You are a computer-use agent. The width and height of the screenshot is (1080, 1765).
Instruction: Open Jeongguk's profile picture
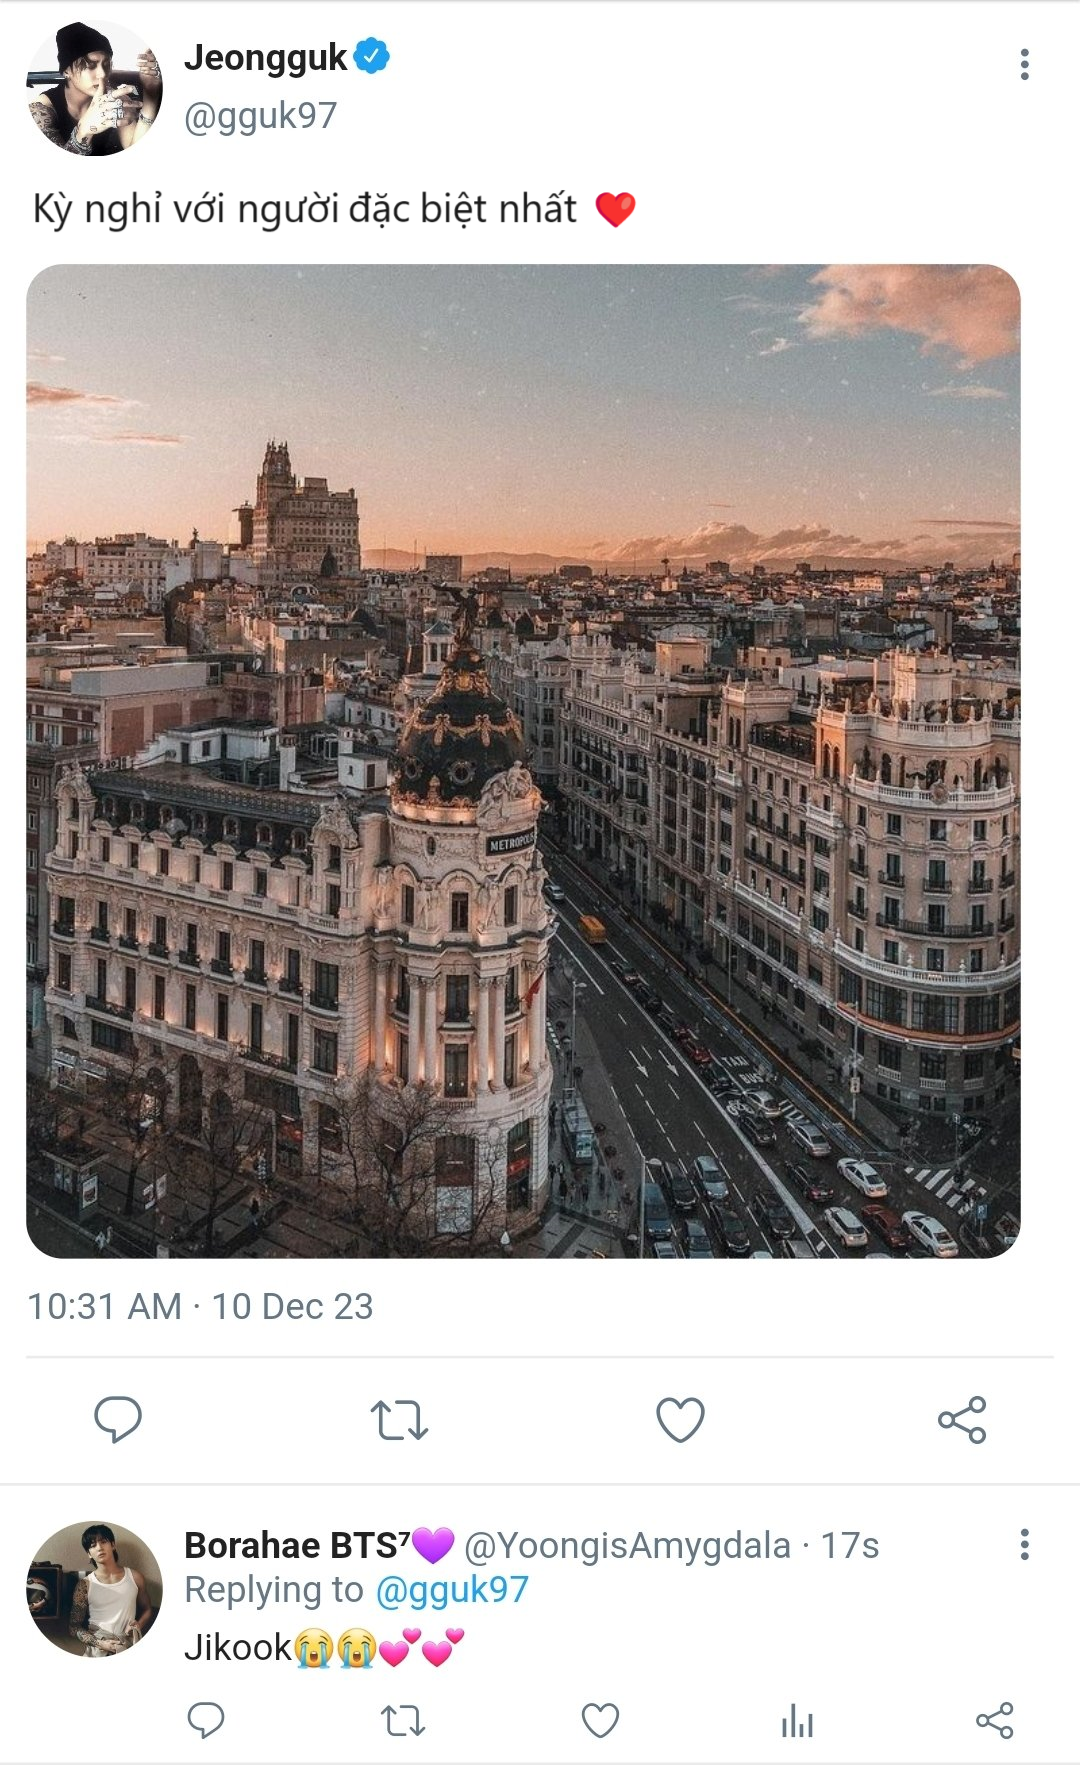[x=94, y=88]
